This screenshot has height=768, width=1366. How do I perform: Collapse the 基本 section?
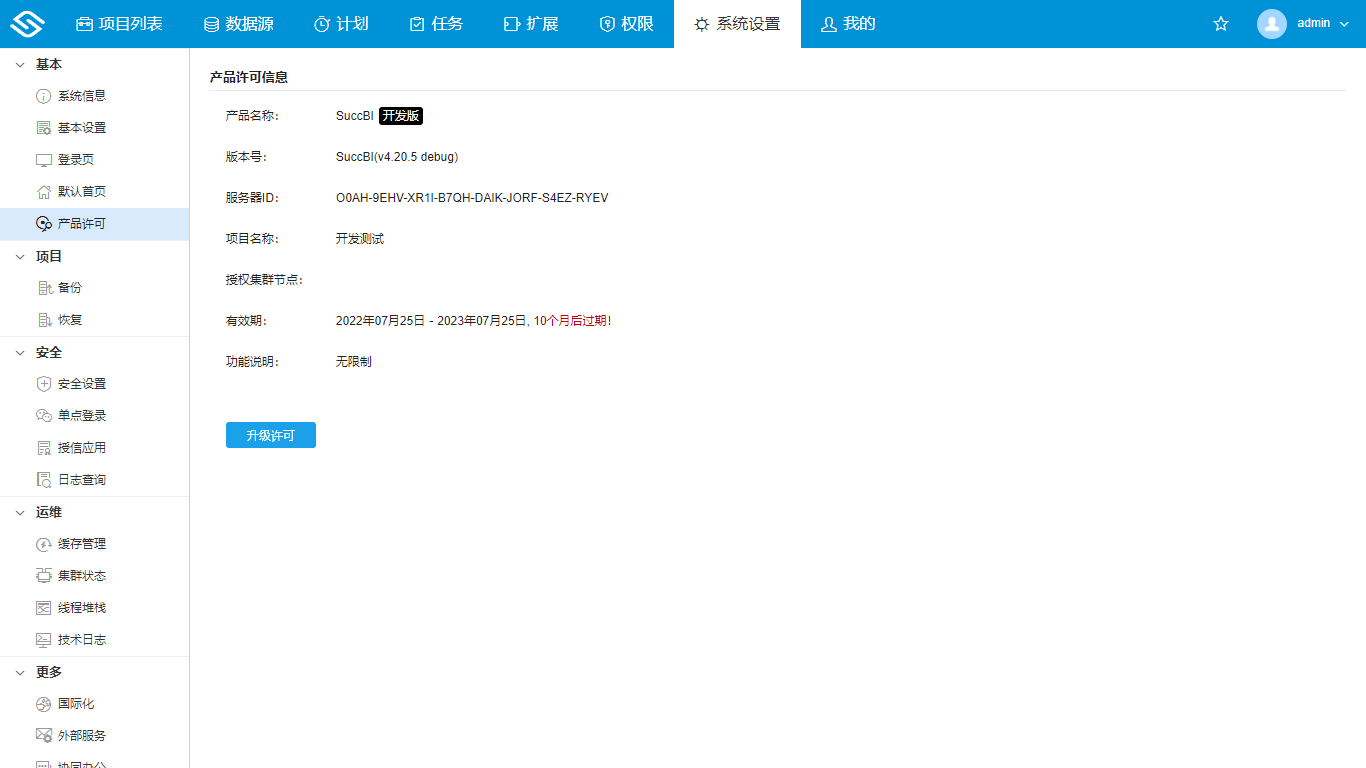pyautogui.click(x=40, y=63)
